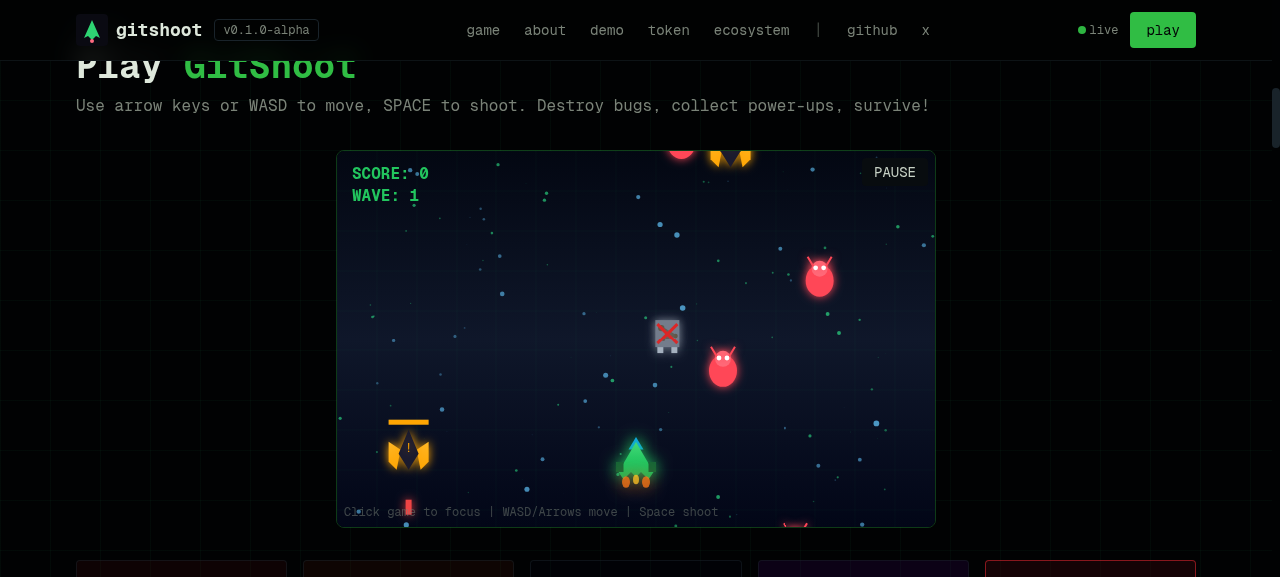This screenshot has height=577, width=1280.
Task: Click the green live status indicator
Action: (1098, 30)
